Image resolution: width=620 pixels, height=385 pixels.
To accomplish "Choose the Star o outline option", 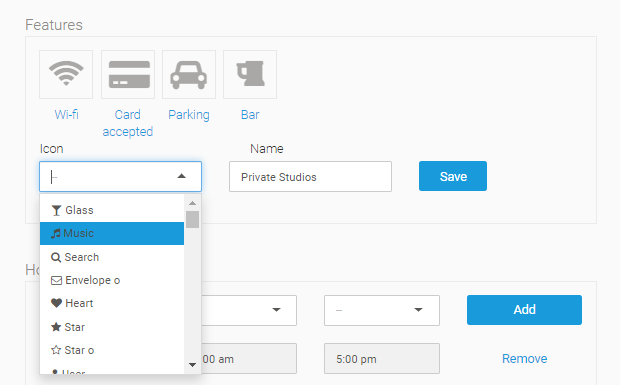I will (x=112, y=350).
